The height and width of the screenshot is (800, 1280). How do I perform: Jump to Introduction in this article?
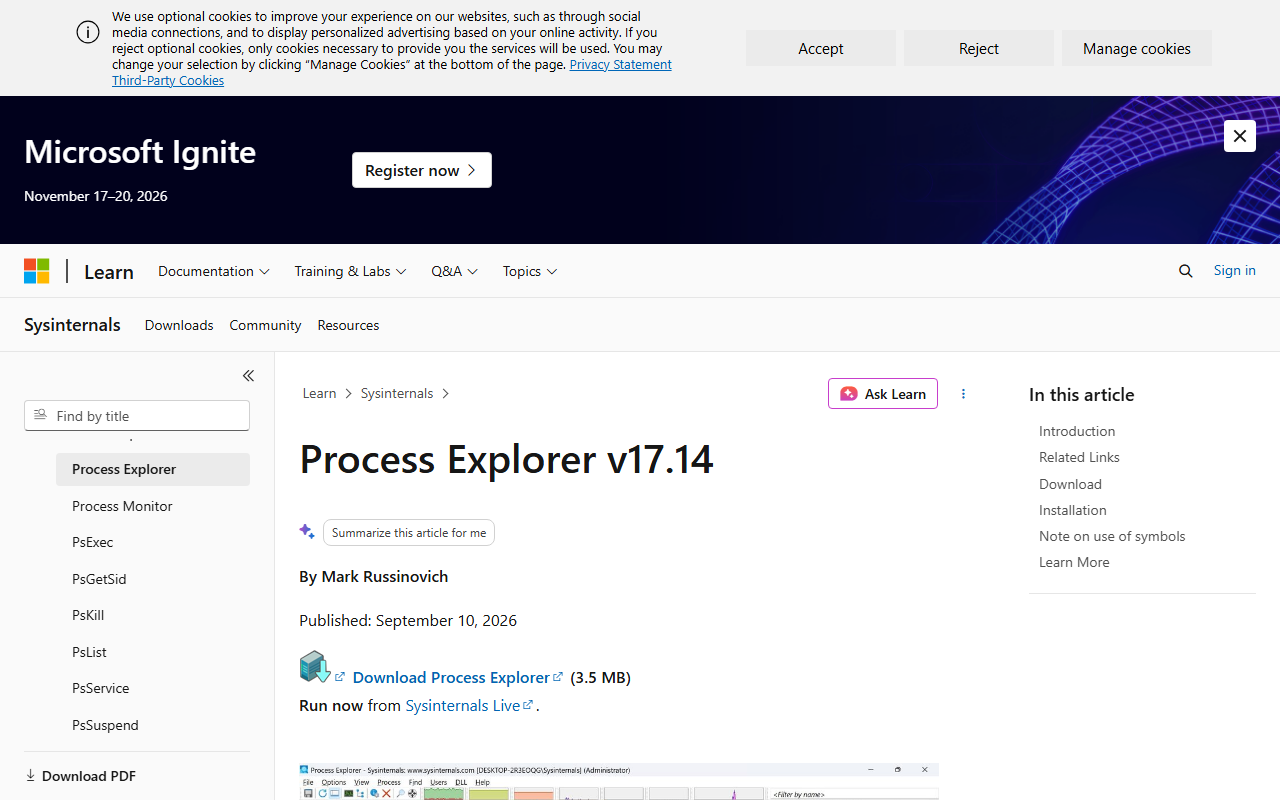(1077, 431)
